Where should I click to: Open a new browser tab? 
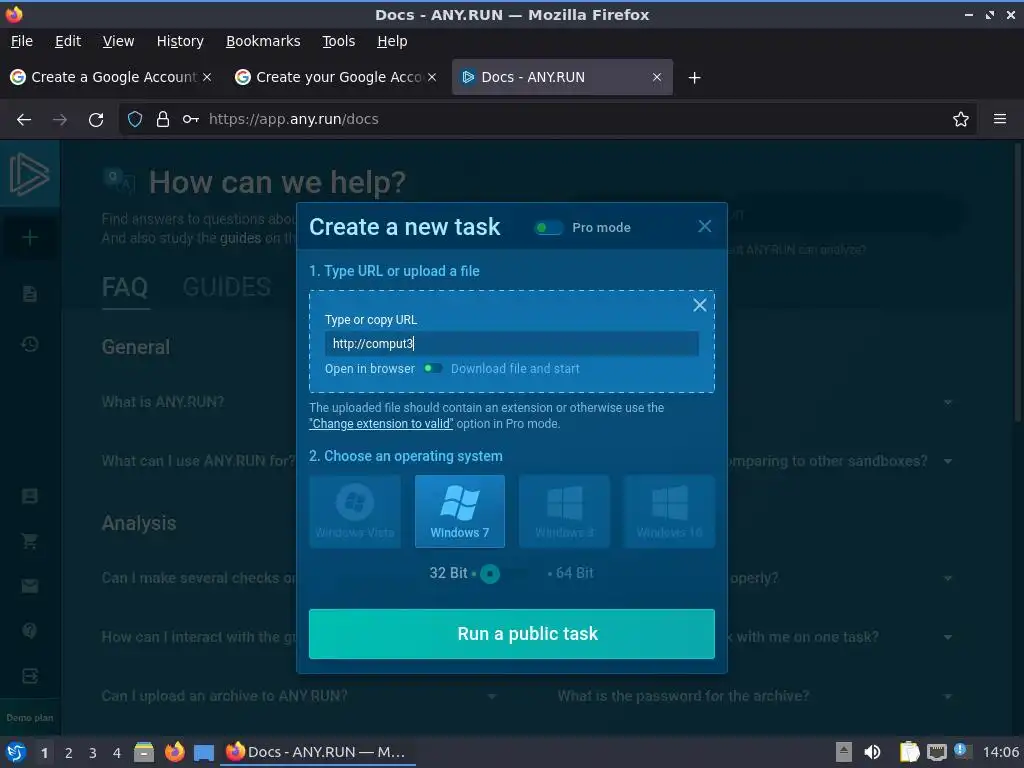pos(694,78)
